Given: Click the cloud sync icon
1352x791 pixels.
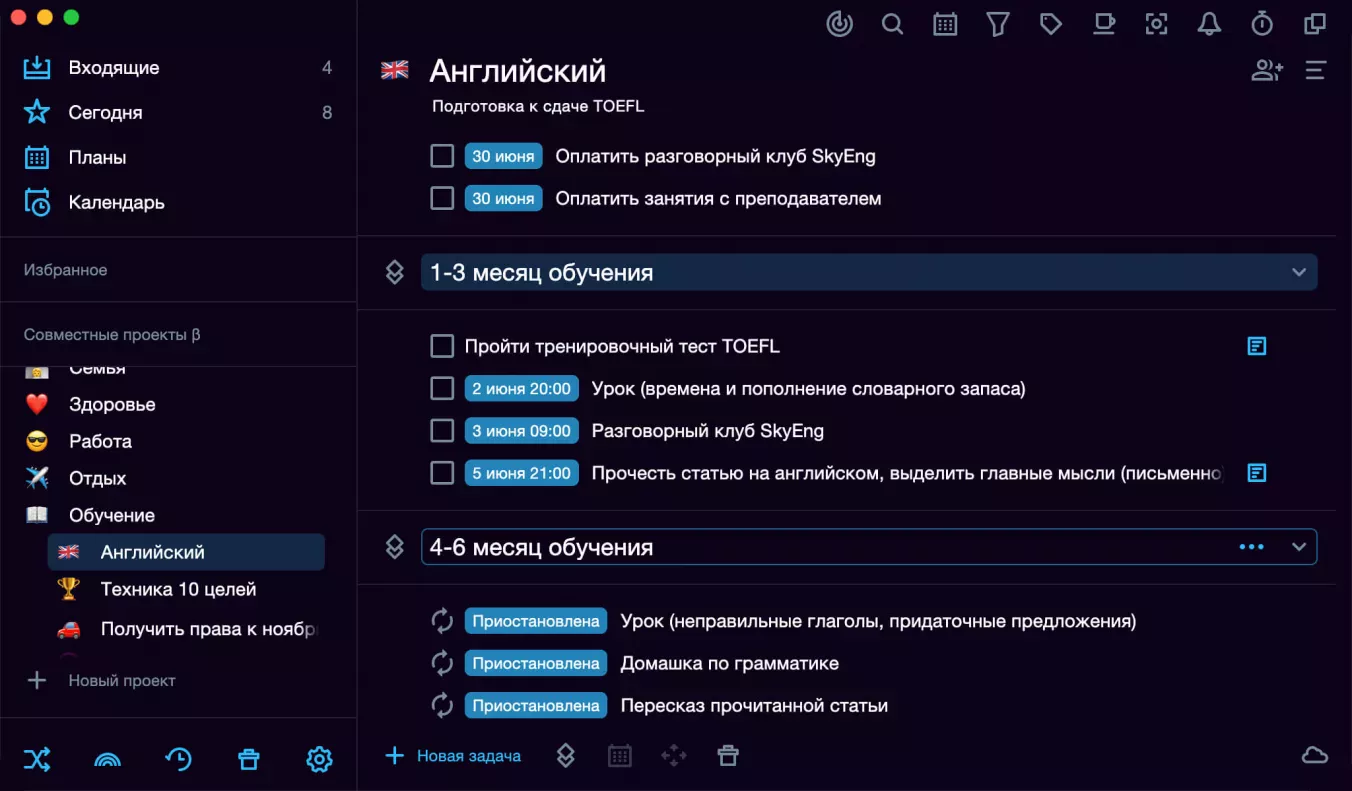Looking at the screenshot, I should coord(1315,756).
